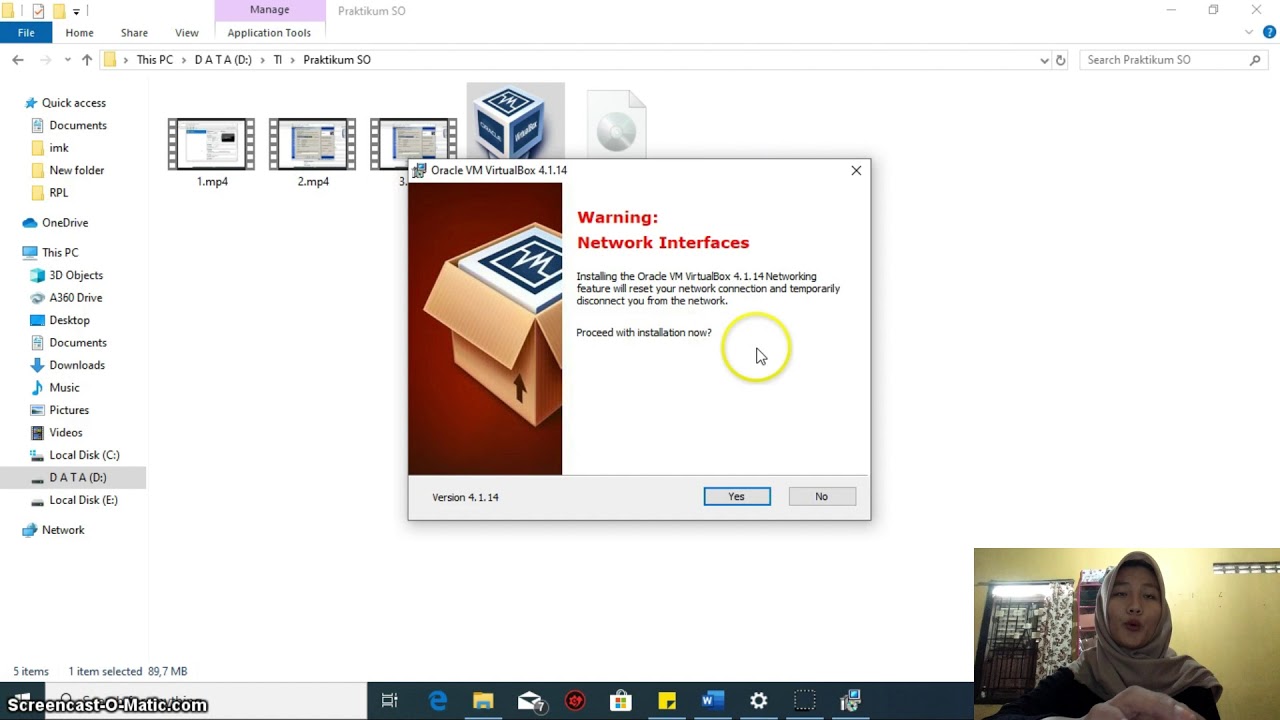The image size is (1280, 720).
Task: Switch to the VirtualBox installer taskbar icon
Action: [x=851, y=701]
